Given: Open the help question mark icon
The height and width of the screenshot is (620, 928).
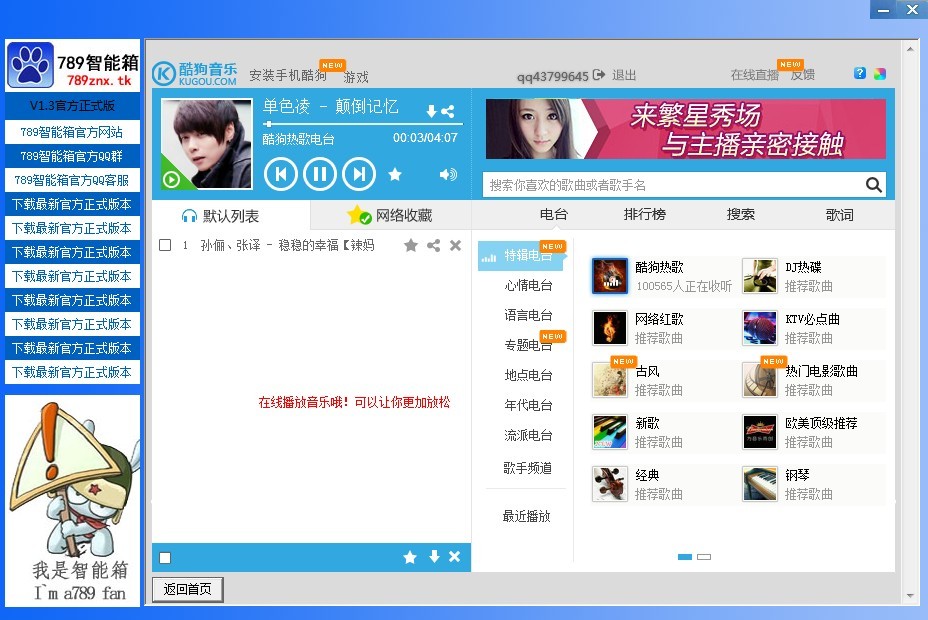Looking at the screenshot, I should (860, 73).
